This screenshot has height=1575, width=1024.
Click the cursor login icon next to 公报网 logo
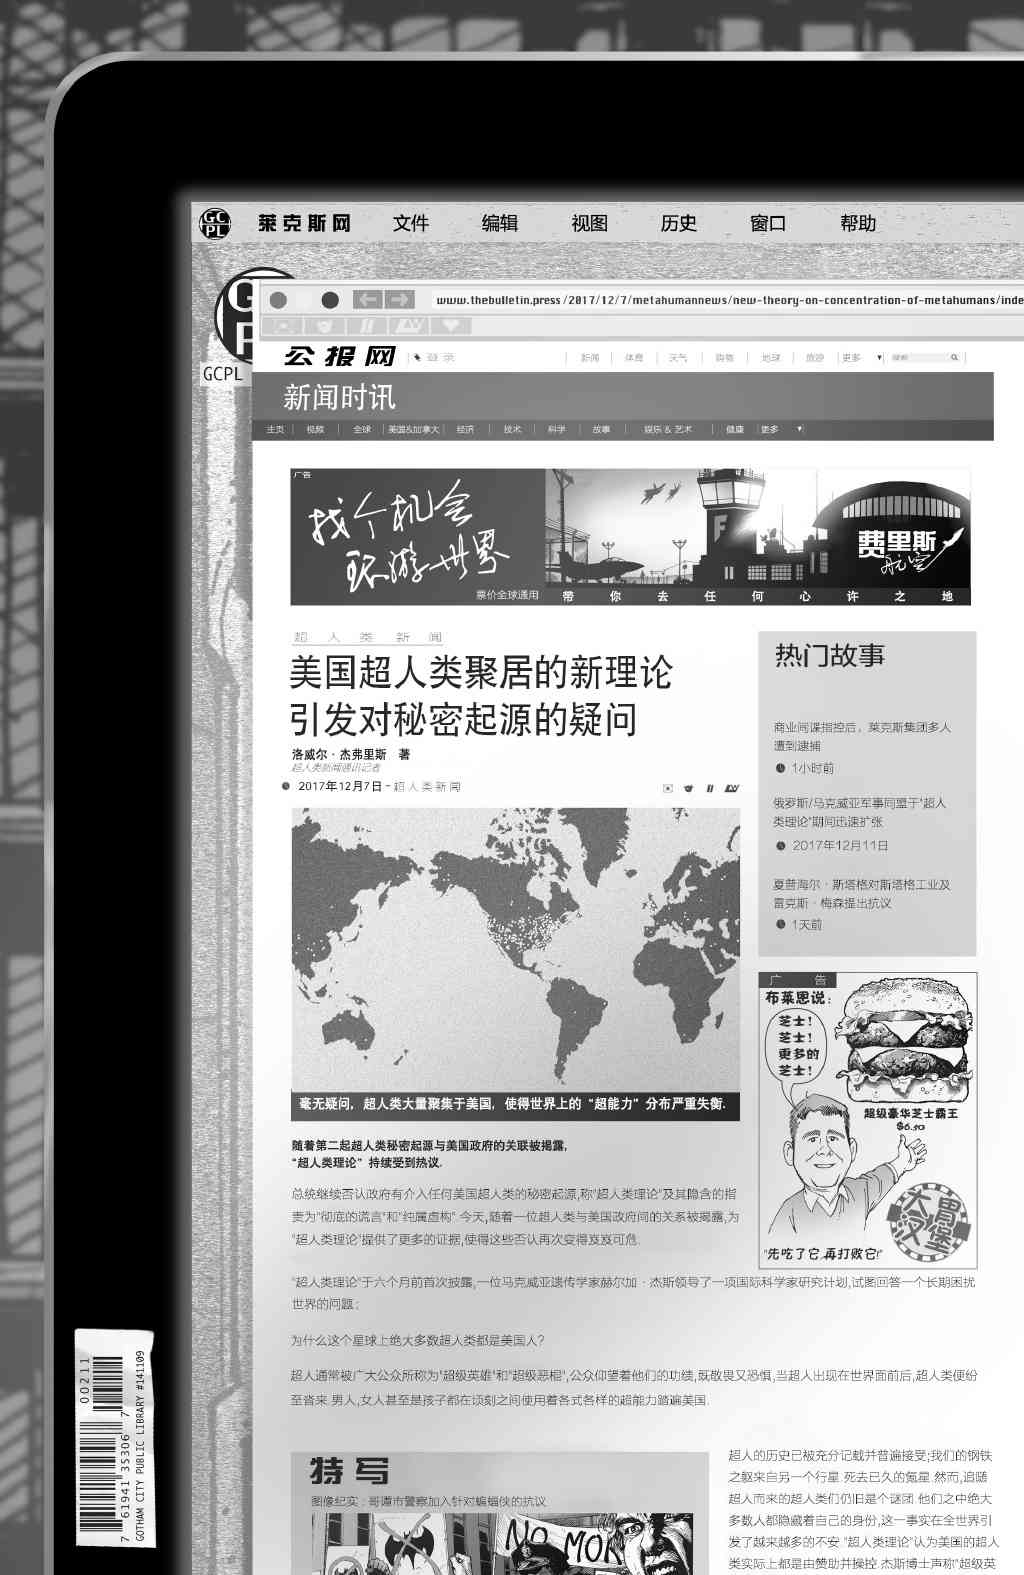point(417,357)
